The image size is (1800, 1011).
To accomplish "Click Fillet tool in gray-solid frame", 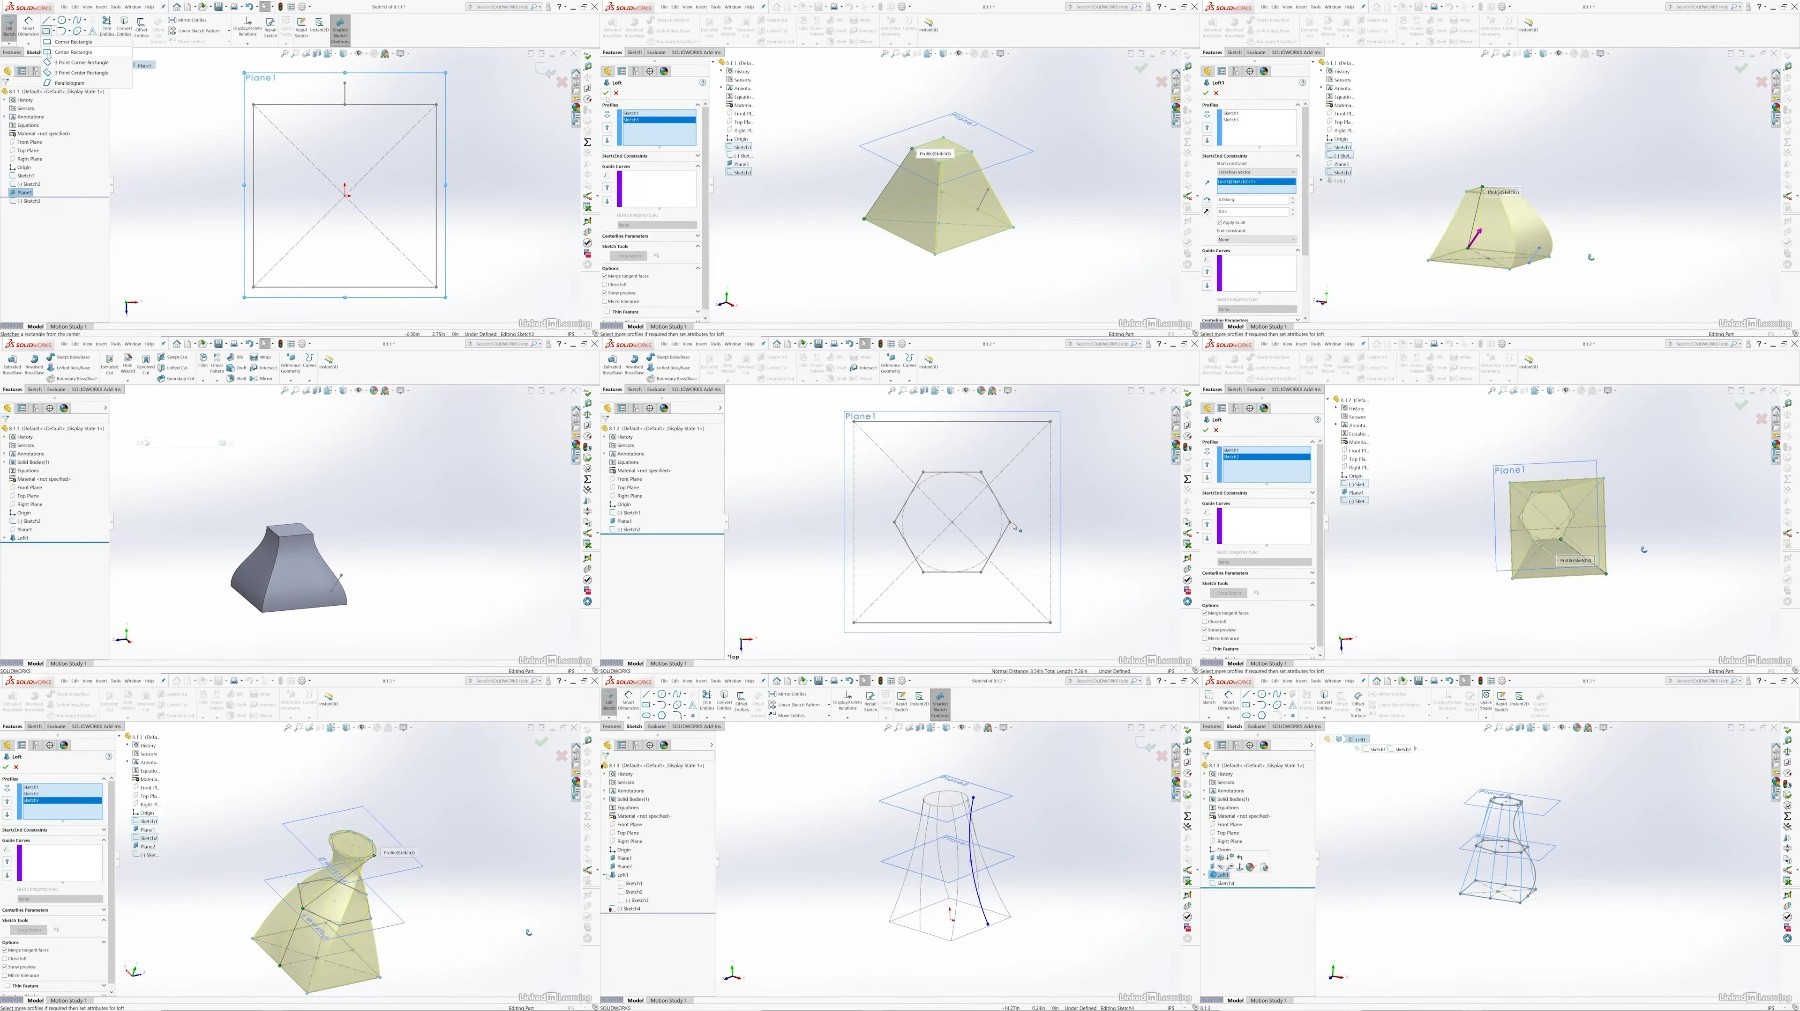I will point(203,362).
